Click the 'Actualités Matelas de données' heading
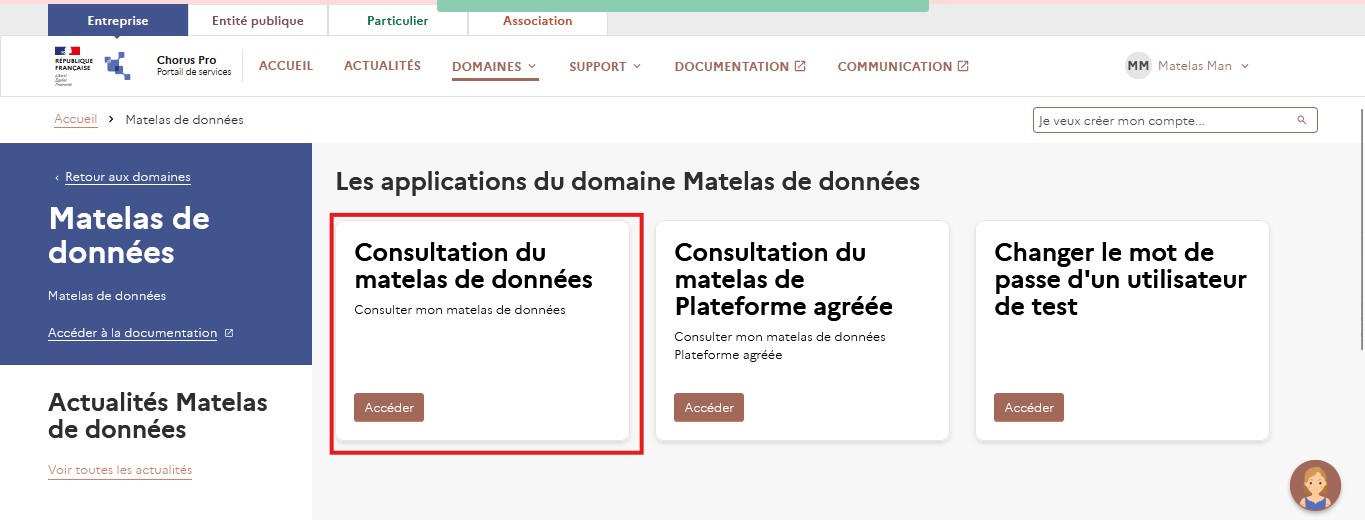Image resolution: width=1365 pixels, height=520 pixels. [x=158, y=416]
